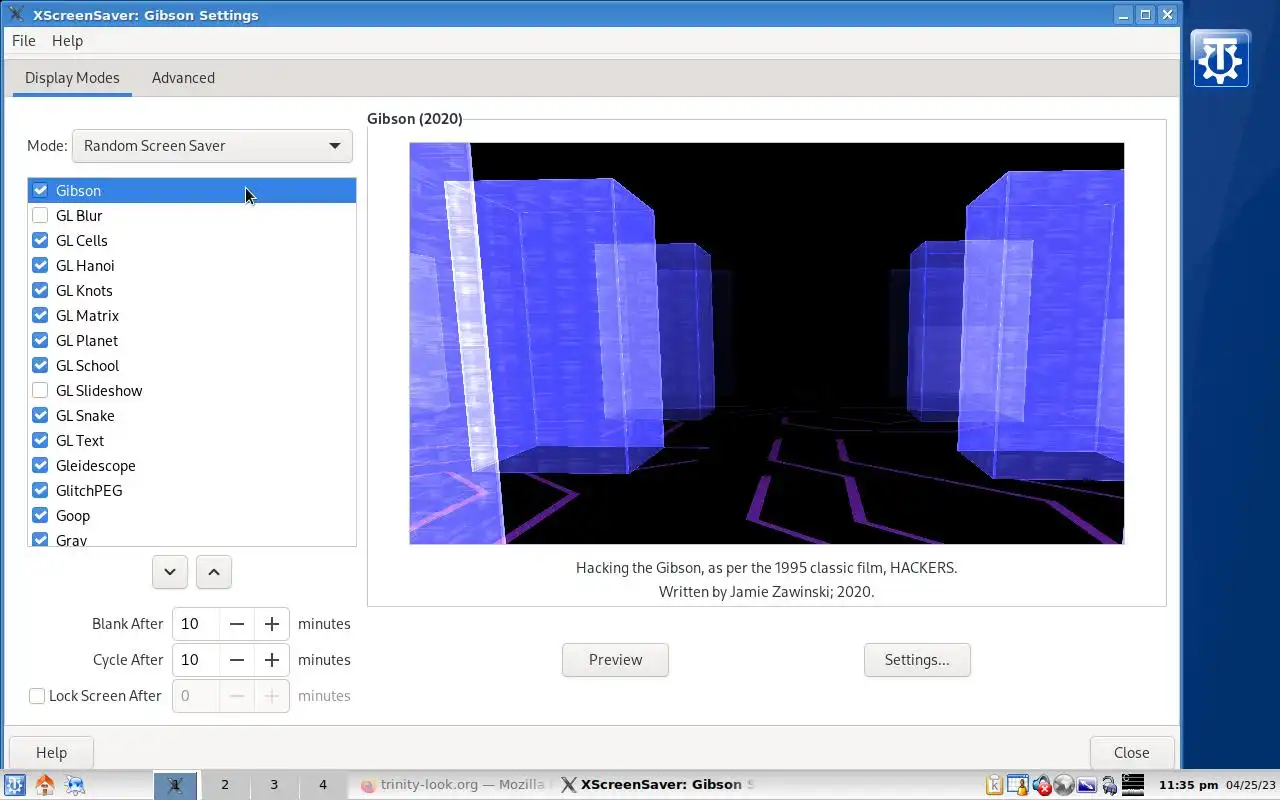Screen dimensions: 1280x800
Task: Disable the GL Matrix checkbox
Action: [x=40, y=315]
